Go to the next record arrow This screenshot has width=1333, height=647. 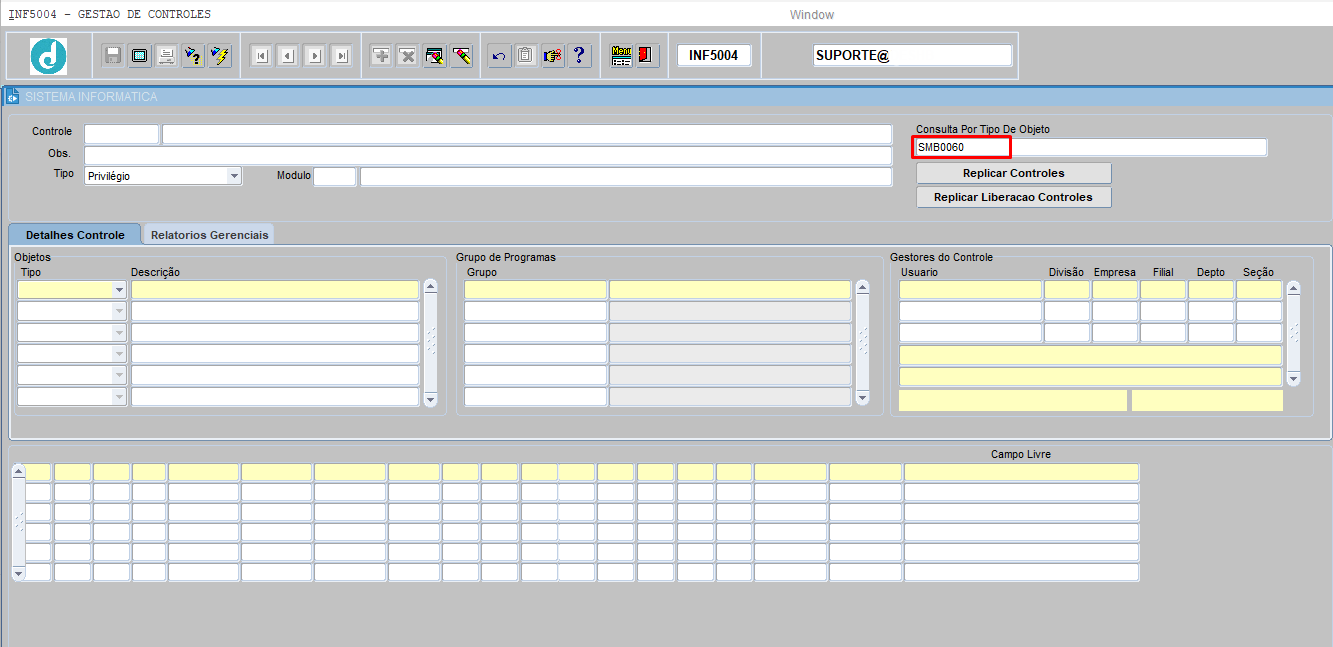tap(314, 56)
